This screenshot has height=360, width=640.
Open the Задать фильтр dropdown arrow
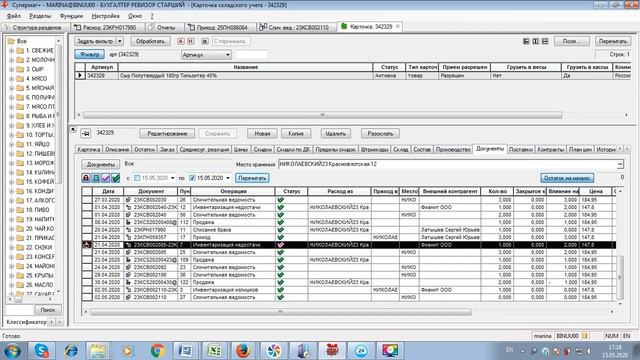pos(120,41)
